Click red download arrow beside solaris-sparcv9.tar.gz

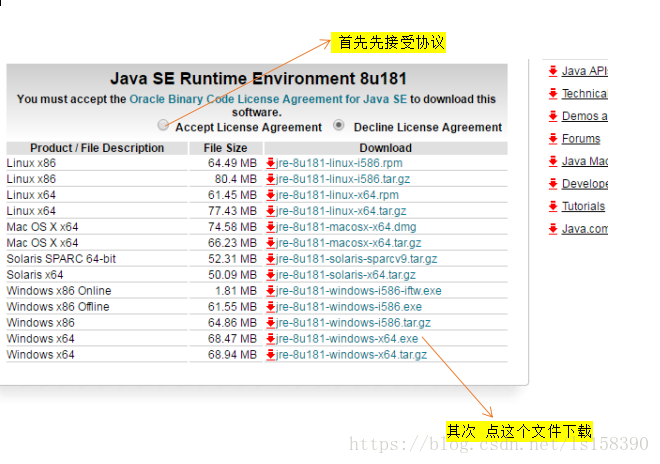pos(271,259)
